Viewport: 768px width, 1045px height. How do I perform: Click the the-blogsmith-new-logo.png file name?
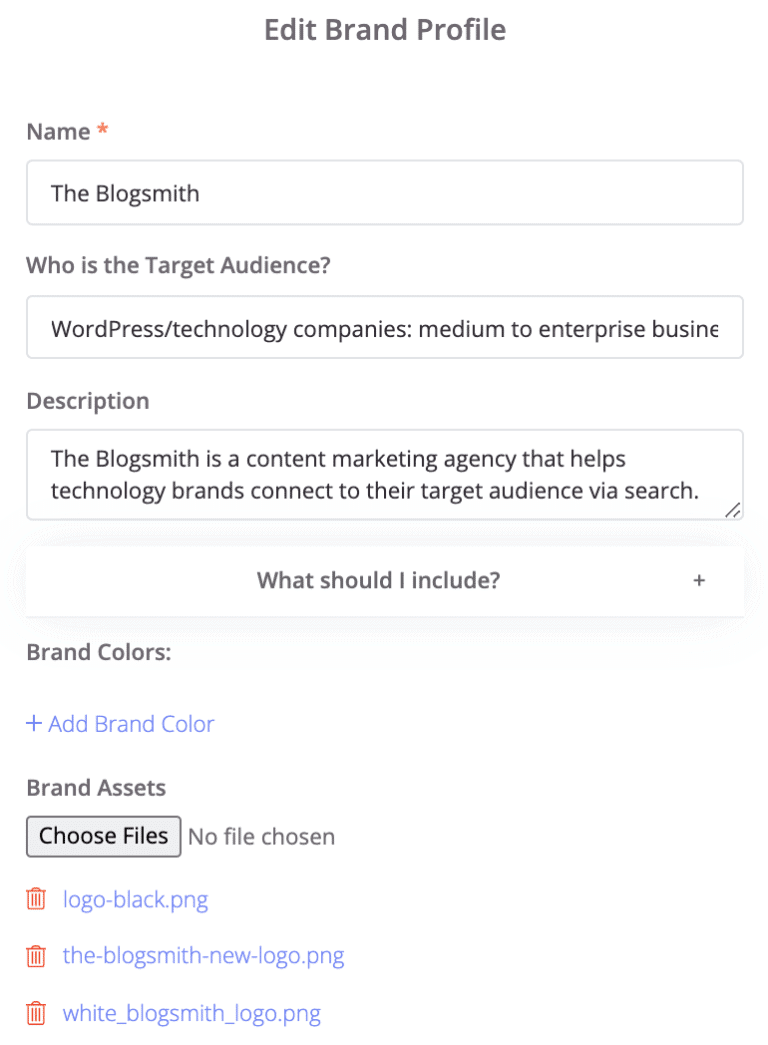203,956
